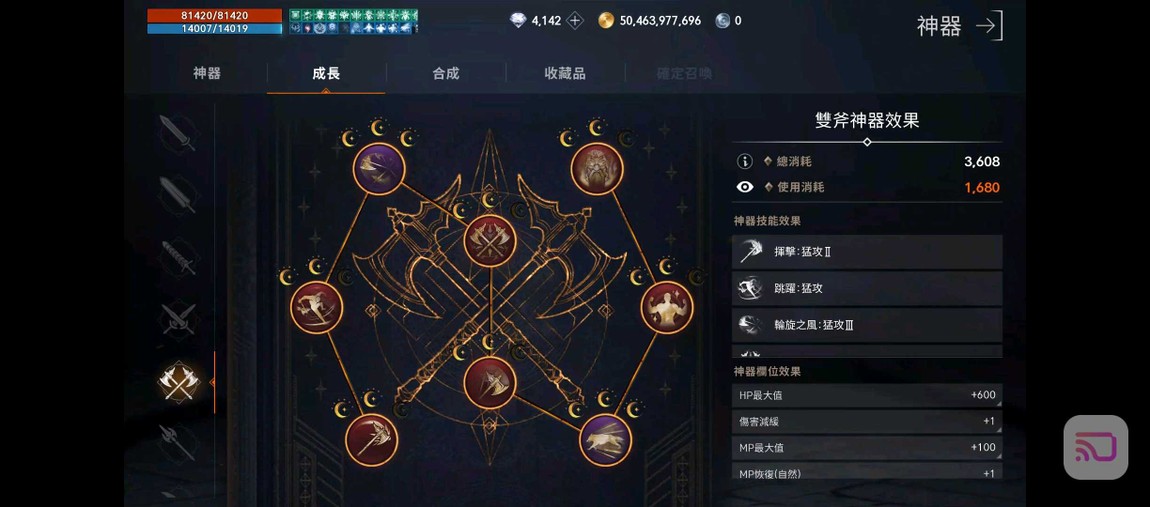Open the right flexing figure skill node
Screen dimensions: 1150x507
coord(667,307)
